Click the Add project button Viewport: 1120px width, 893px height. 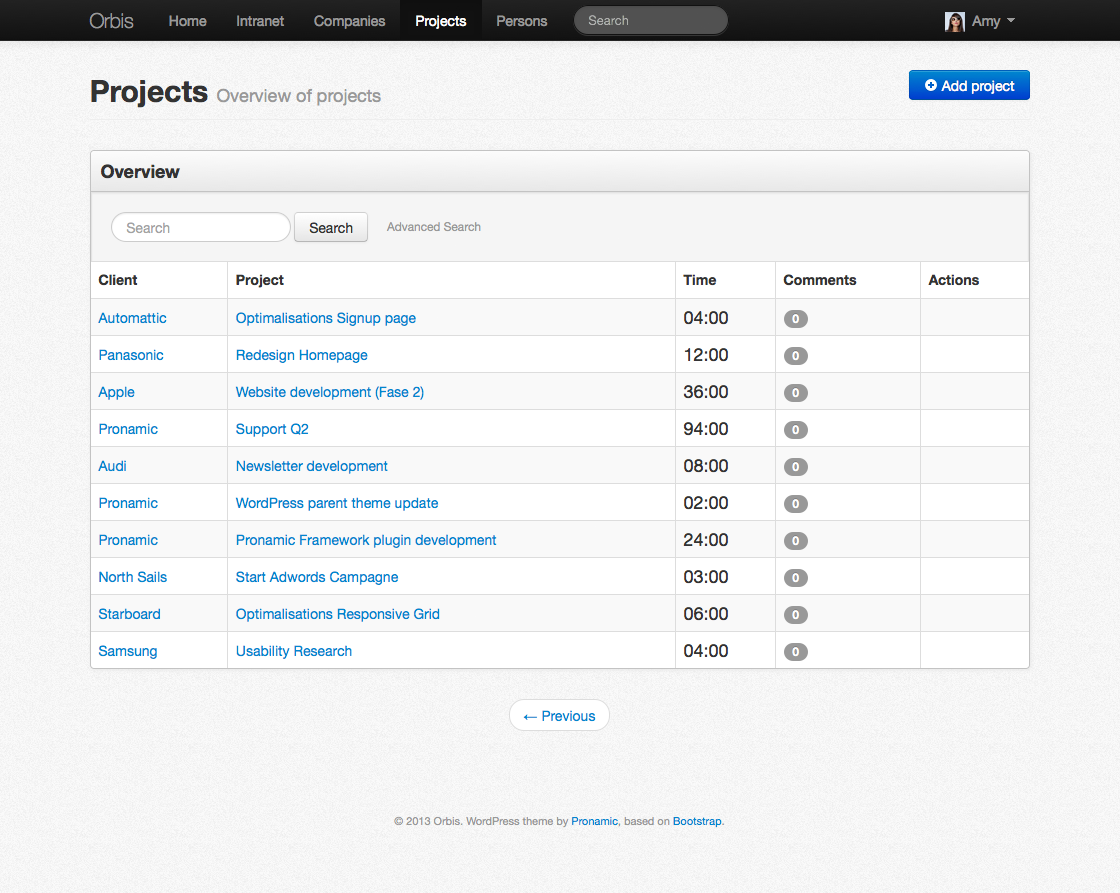coord(969,85)
